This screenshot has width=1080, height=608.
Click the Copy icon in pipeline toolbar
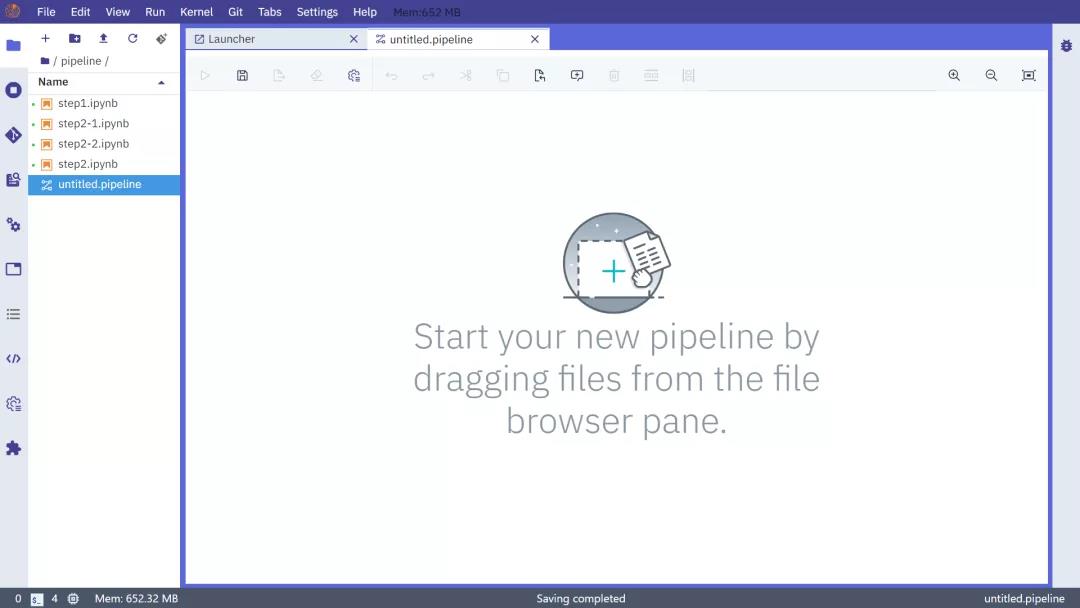point(503,76)
